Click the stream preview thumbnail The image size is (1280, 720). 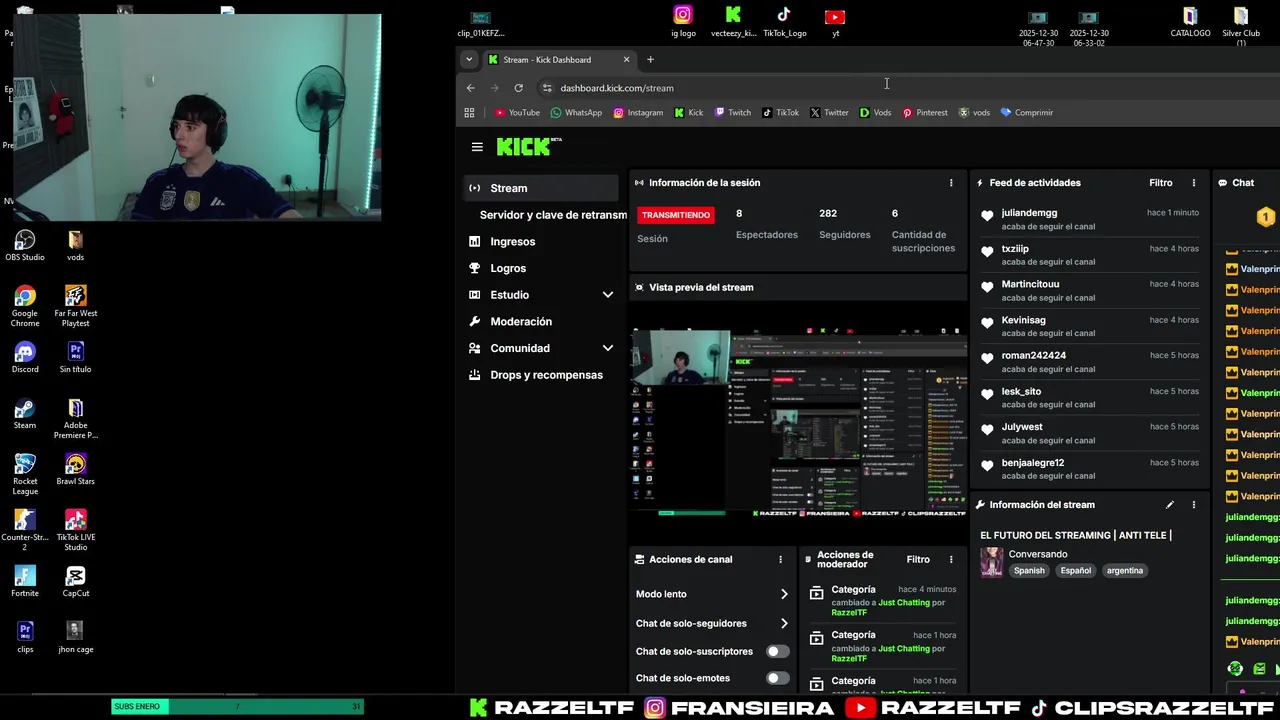pos(798,422)
